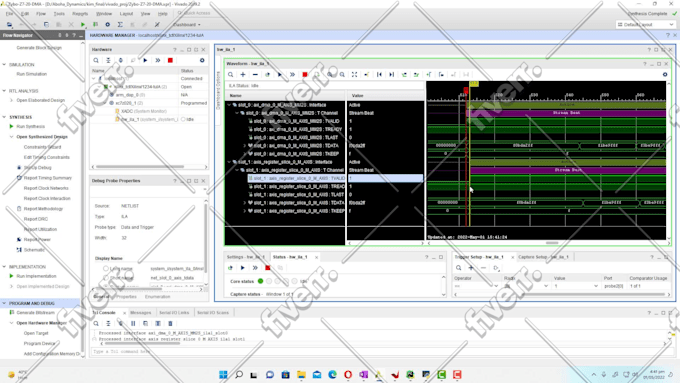This screenshot has height=383, width=680.
Task: Open Dashboard dropdown in toolbar
Action: pyautogui.click(x=187, y=25)
